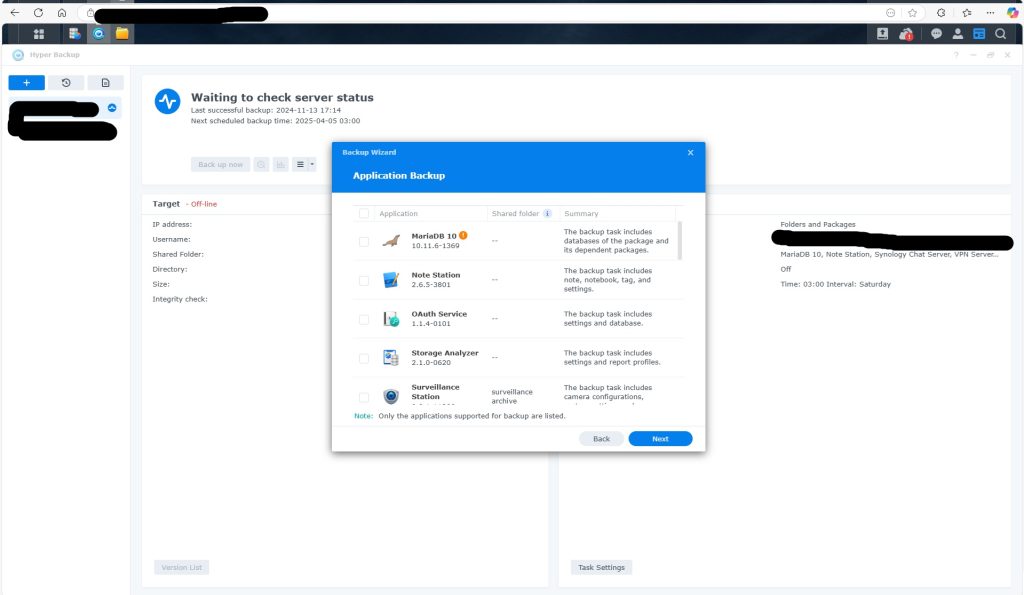This screenshot has height=595, width=1024.
Task: Check the select-all applications header checkbox
Action: point(364,214)
